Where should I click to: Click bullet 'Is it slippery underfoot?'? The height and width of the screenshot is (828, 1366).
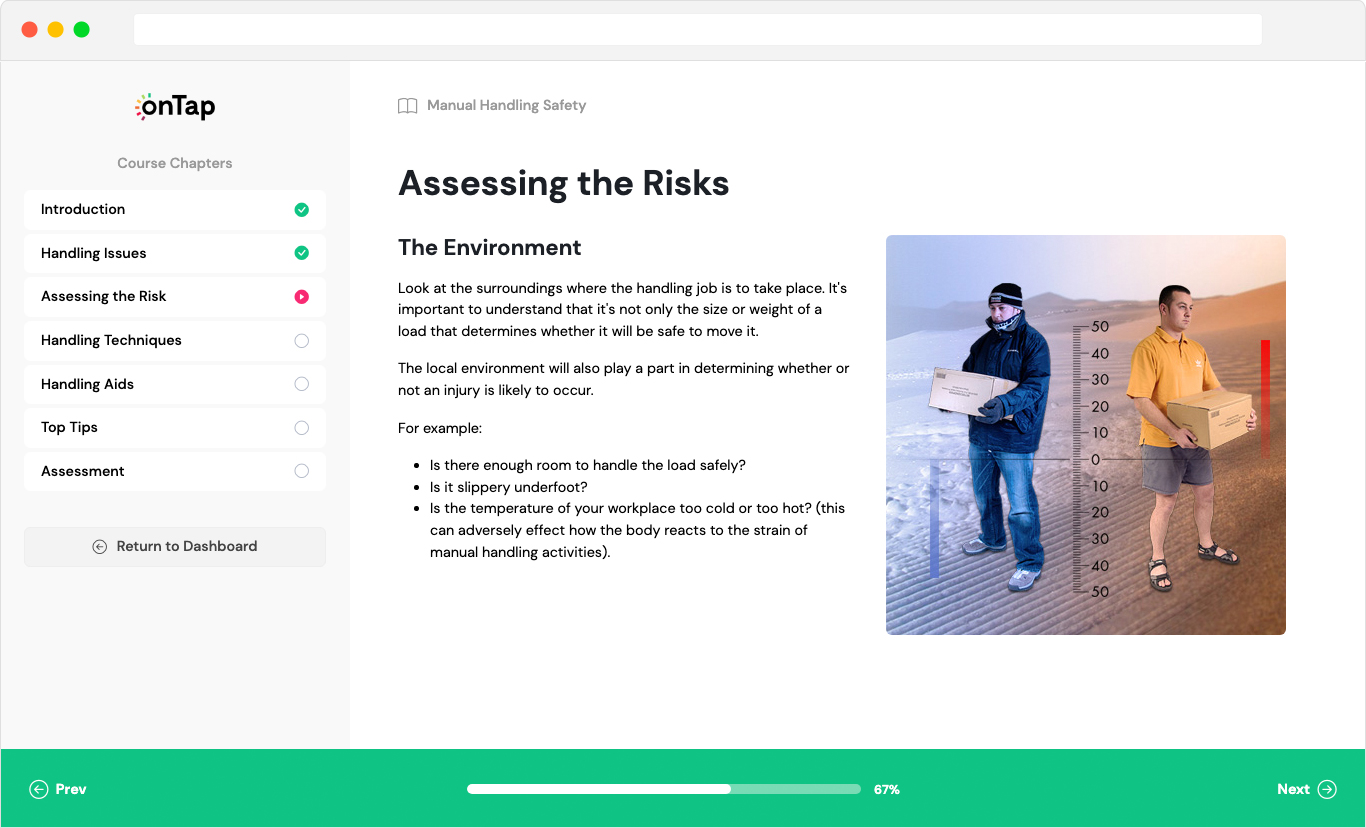(509, 487)
